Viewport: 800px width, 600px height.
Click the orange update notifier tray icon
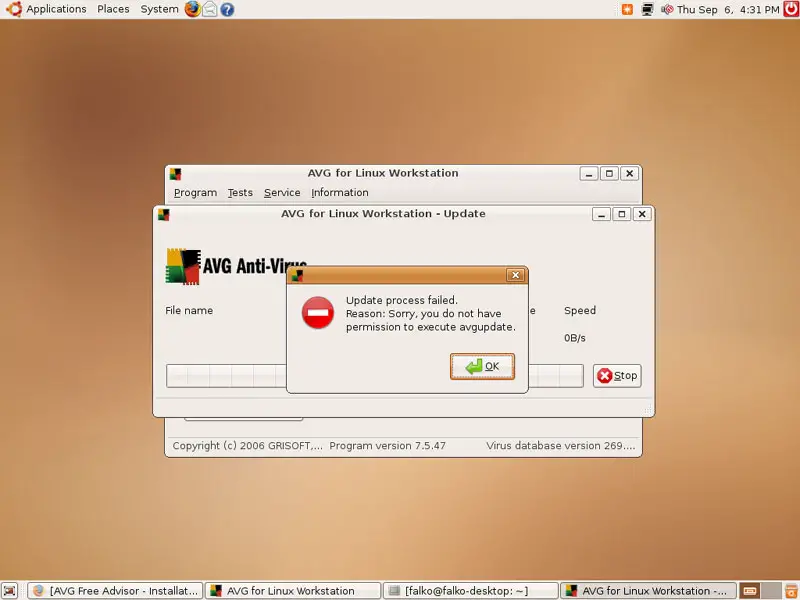click(627, 9)
